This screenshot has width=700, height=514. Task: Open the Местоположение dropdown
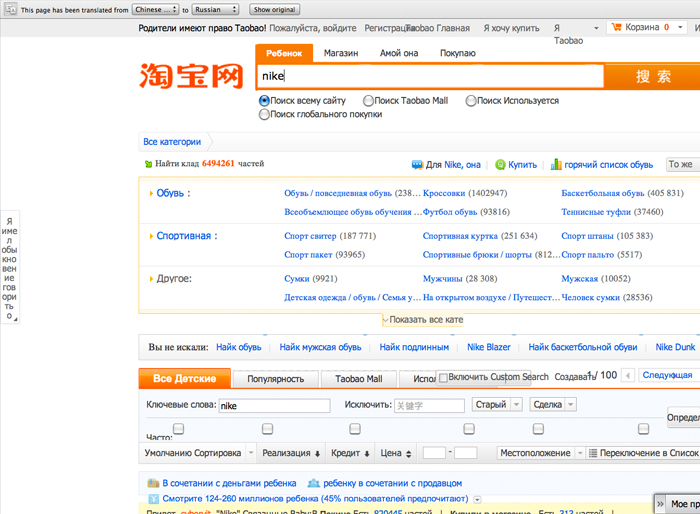click(540, 453)
